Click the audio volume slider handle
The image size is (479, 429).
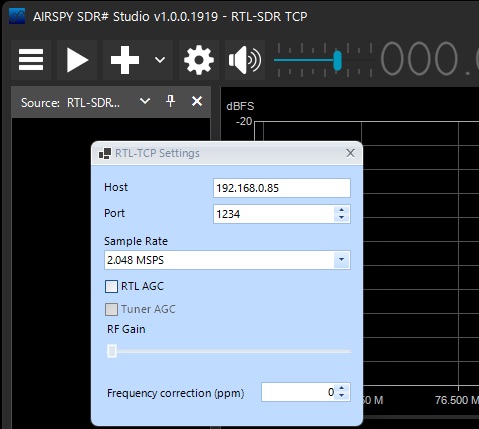pos(337,60)
